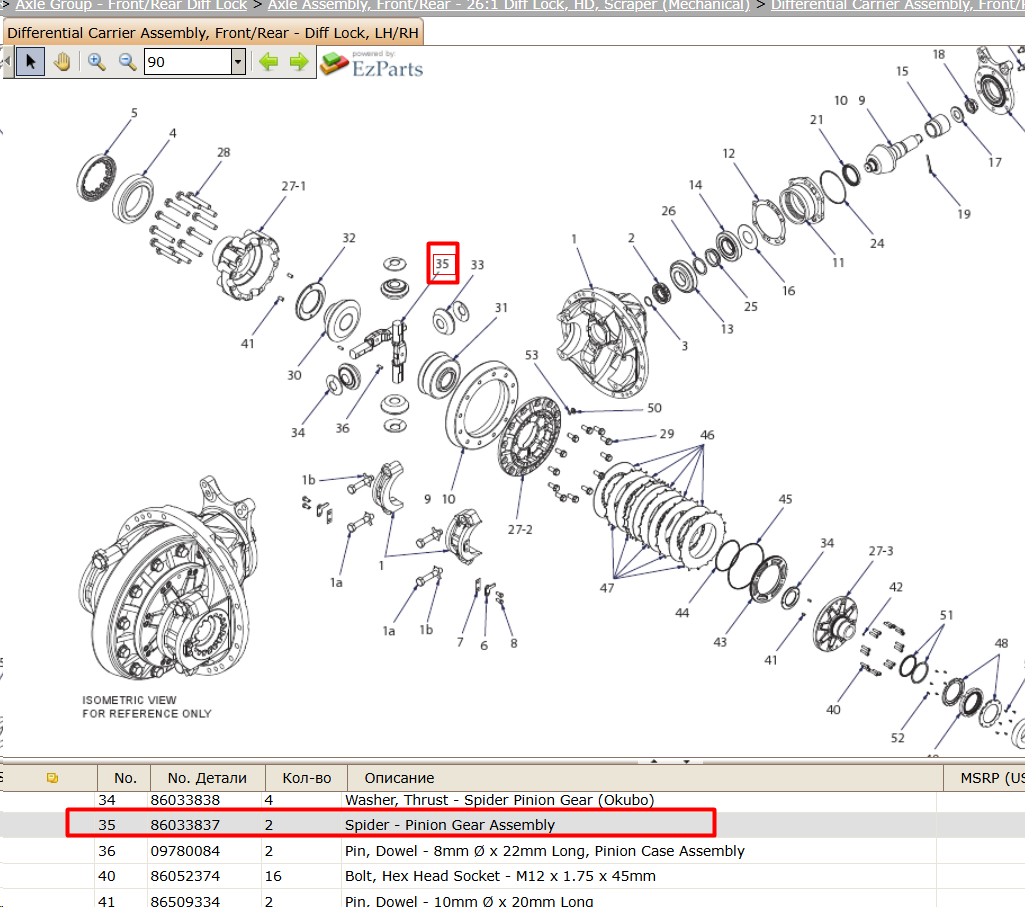Click callout number 19 in diagram
Screen dimensions: 1025x907
tap(964, 214)
